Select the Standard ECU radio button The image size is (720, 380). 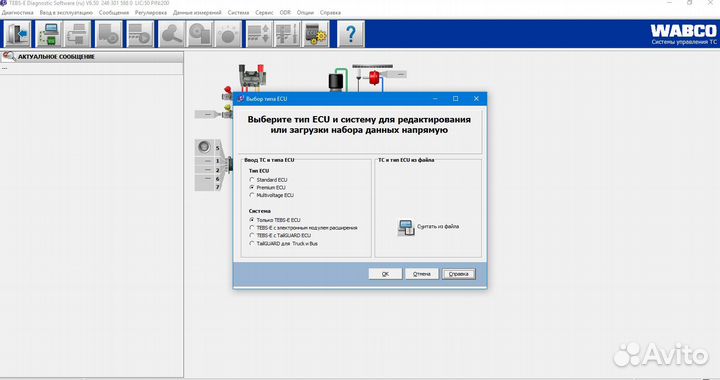[x=252, y=179]
